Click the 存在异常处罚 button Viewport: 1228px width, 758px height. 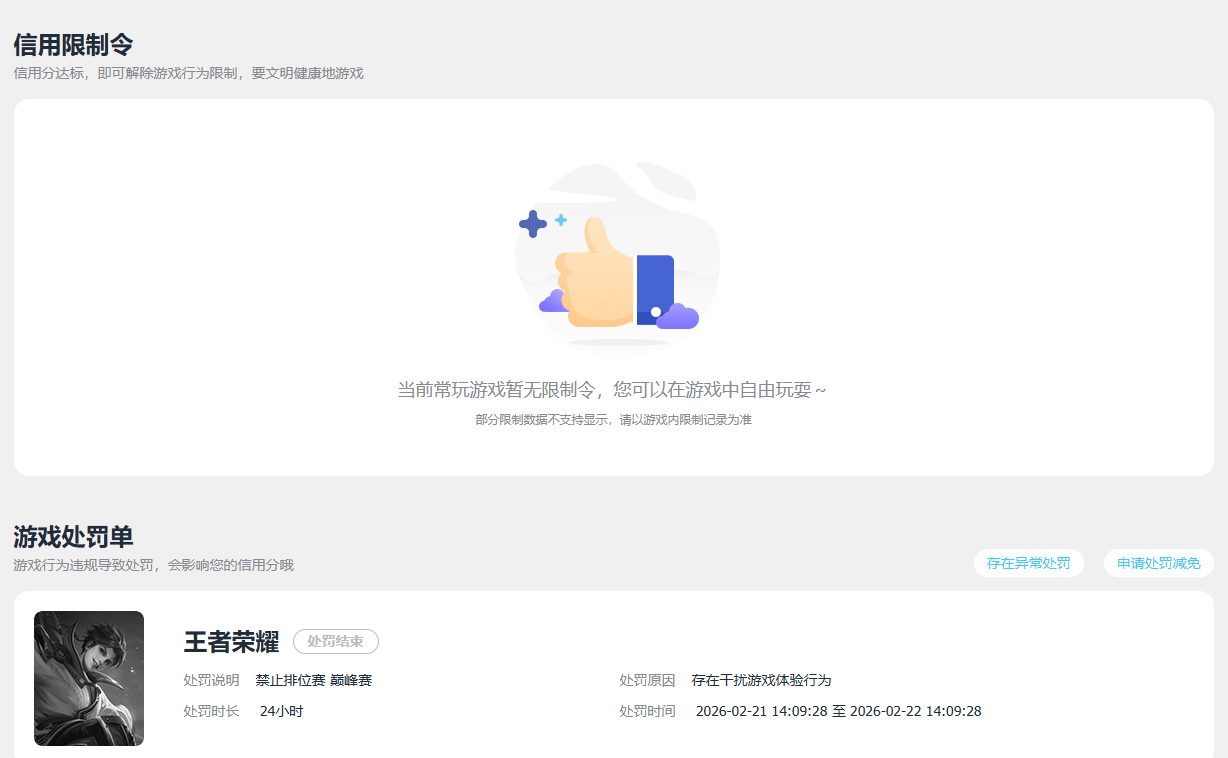click(1028, 563)
